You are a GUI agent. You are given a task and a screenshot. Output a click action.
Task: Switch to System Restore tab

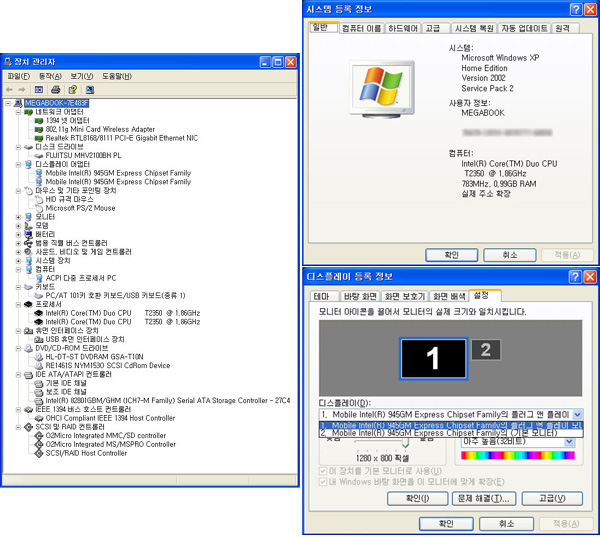point(474,28)
